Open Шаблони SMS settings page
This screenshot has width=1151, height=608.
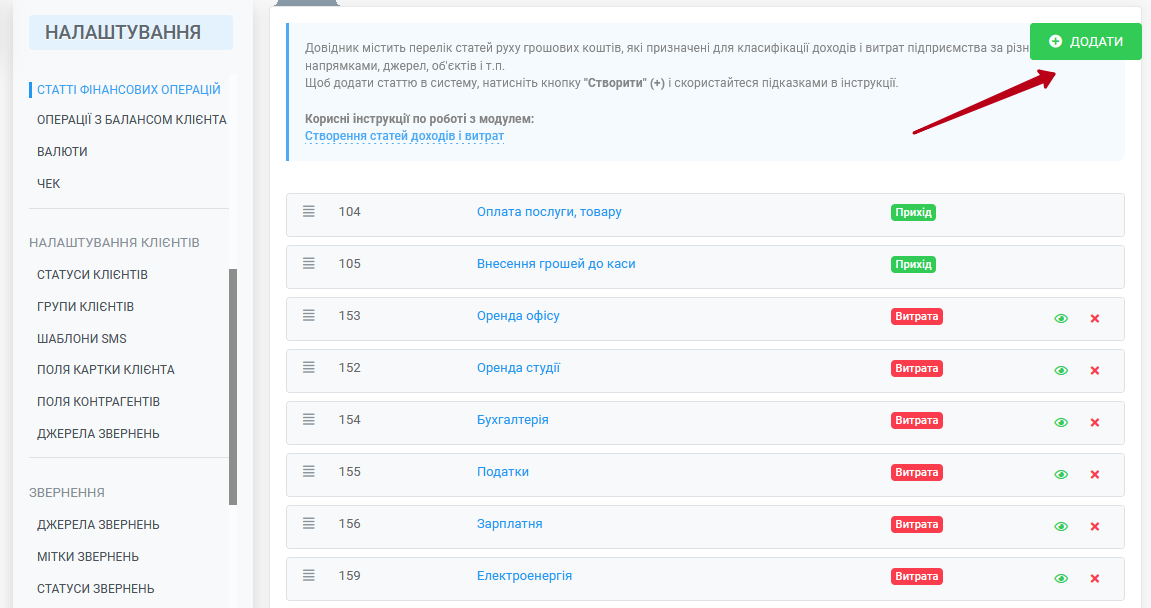click(x=82, y=338)
